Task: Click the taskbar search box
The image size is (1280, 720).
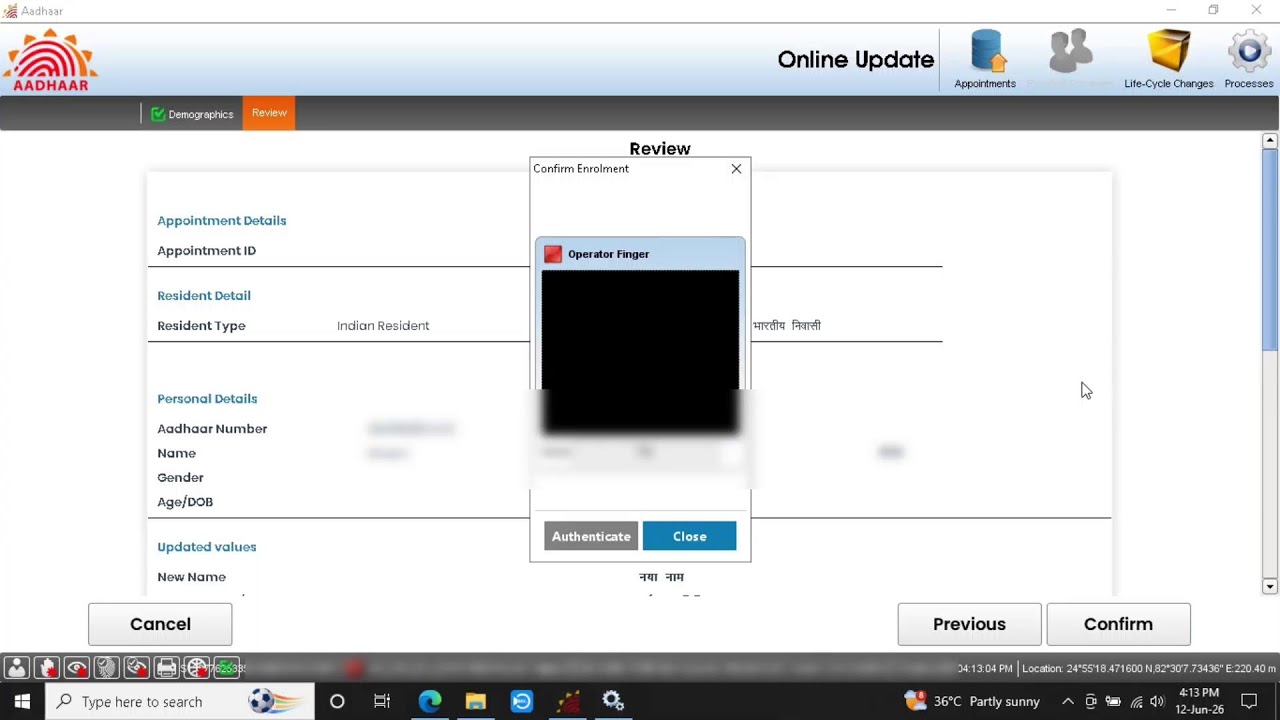Action: point(180,701)
